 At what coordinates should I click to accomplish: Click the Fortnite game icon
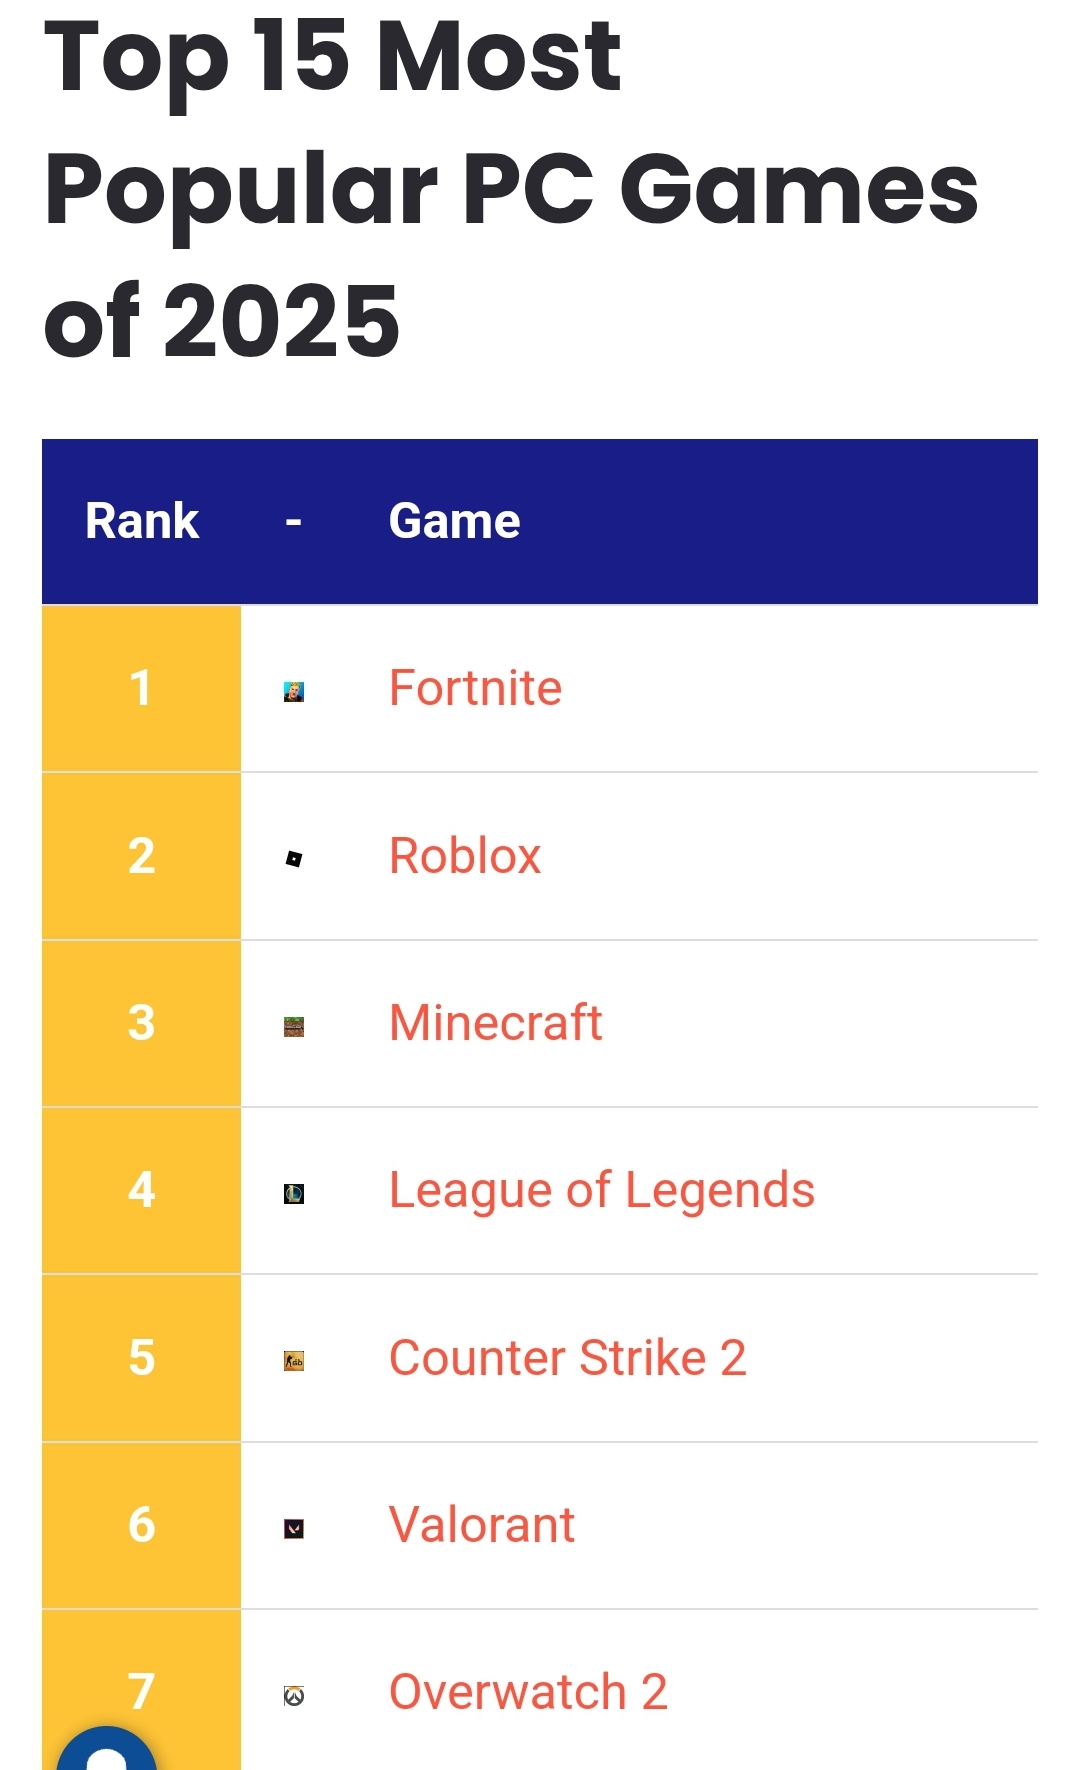pyautogui.click(x=294, y=691)
